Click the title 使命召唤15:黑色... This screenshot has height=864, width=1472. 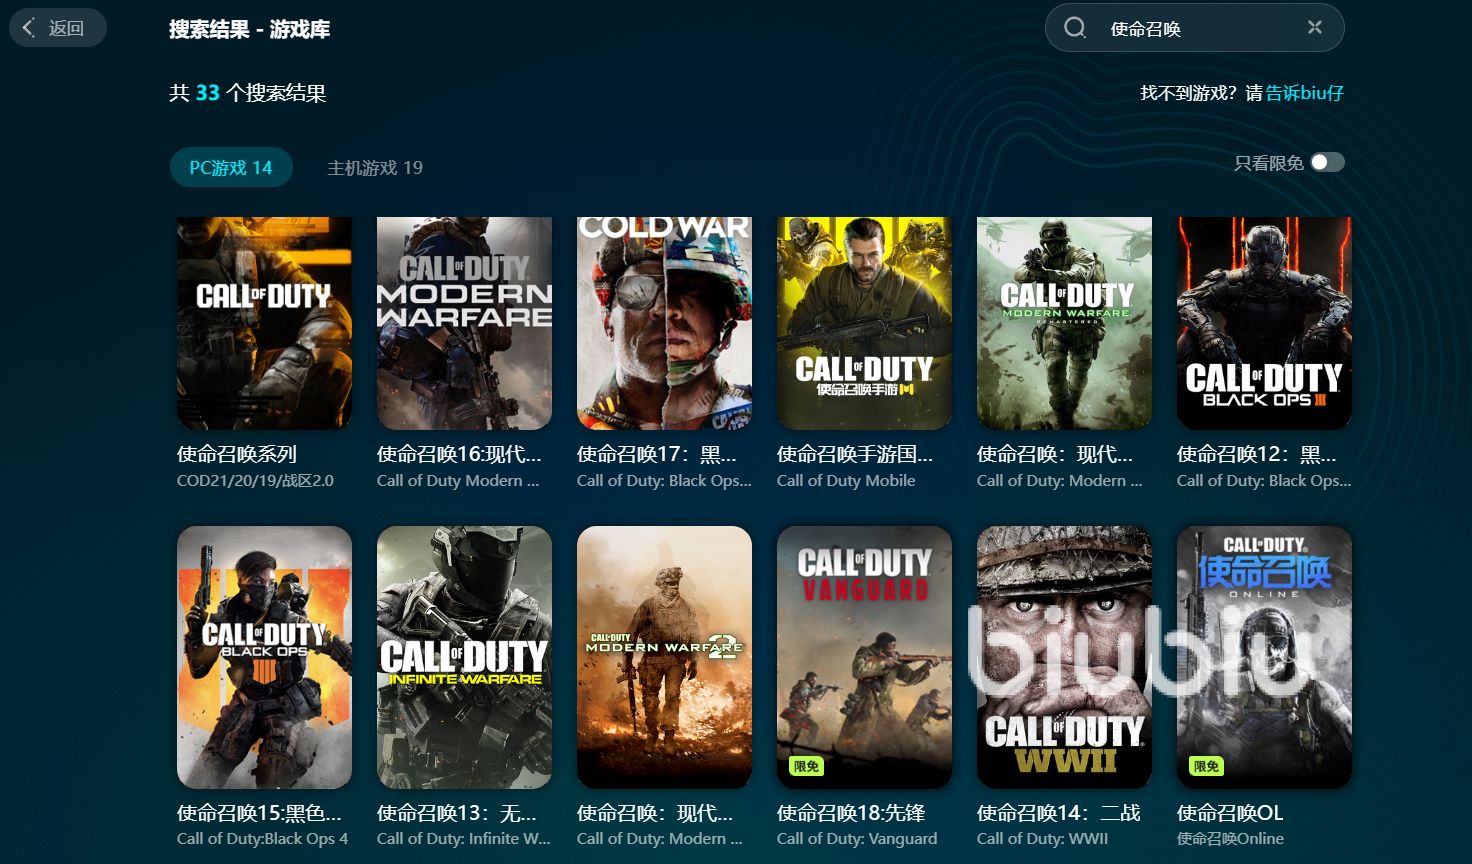[x=259, y=813]
